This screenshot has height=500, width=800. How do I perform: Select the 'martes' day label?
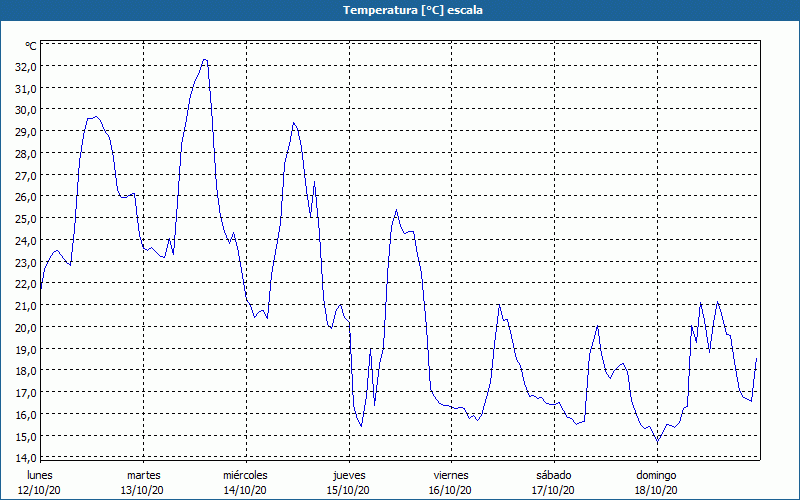[143, 475]
